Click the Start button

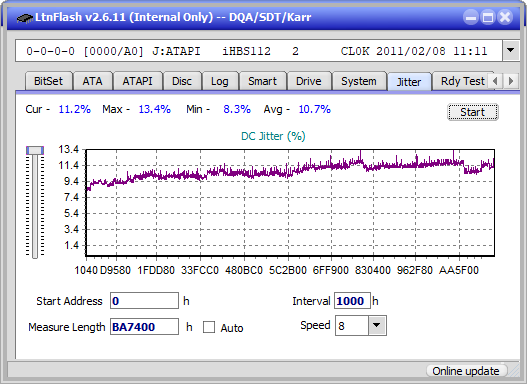pos(473,112)
